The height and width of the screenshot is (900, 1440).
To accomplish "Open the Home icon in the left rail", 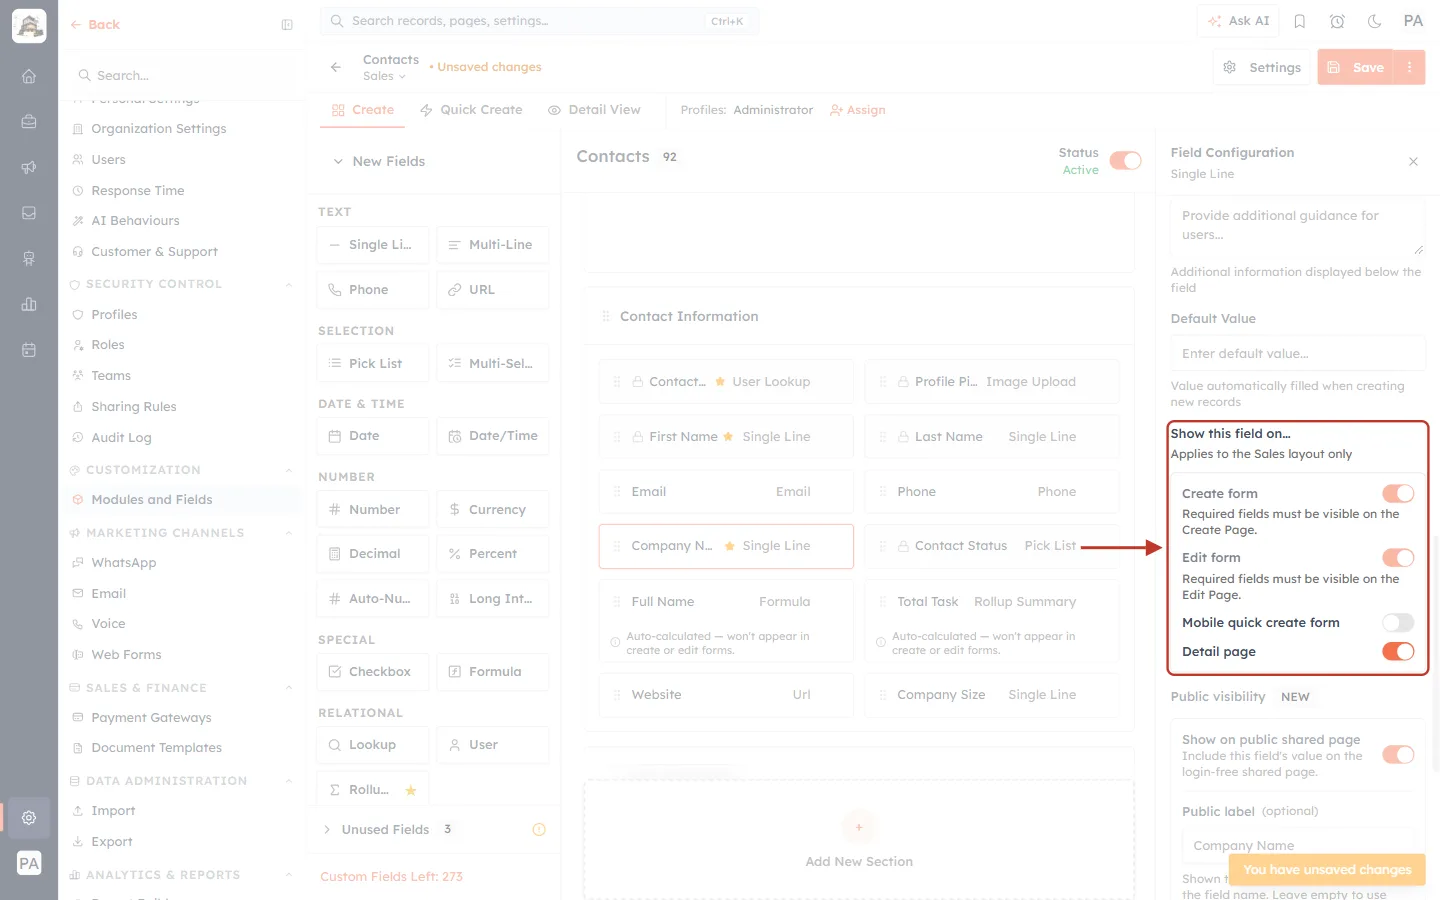I will click(x=29, y=76).
